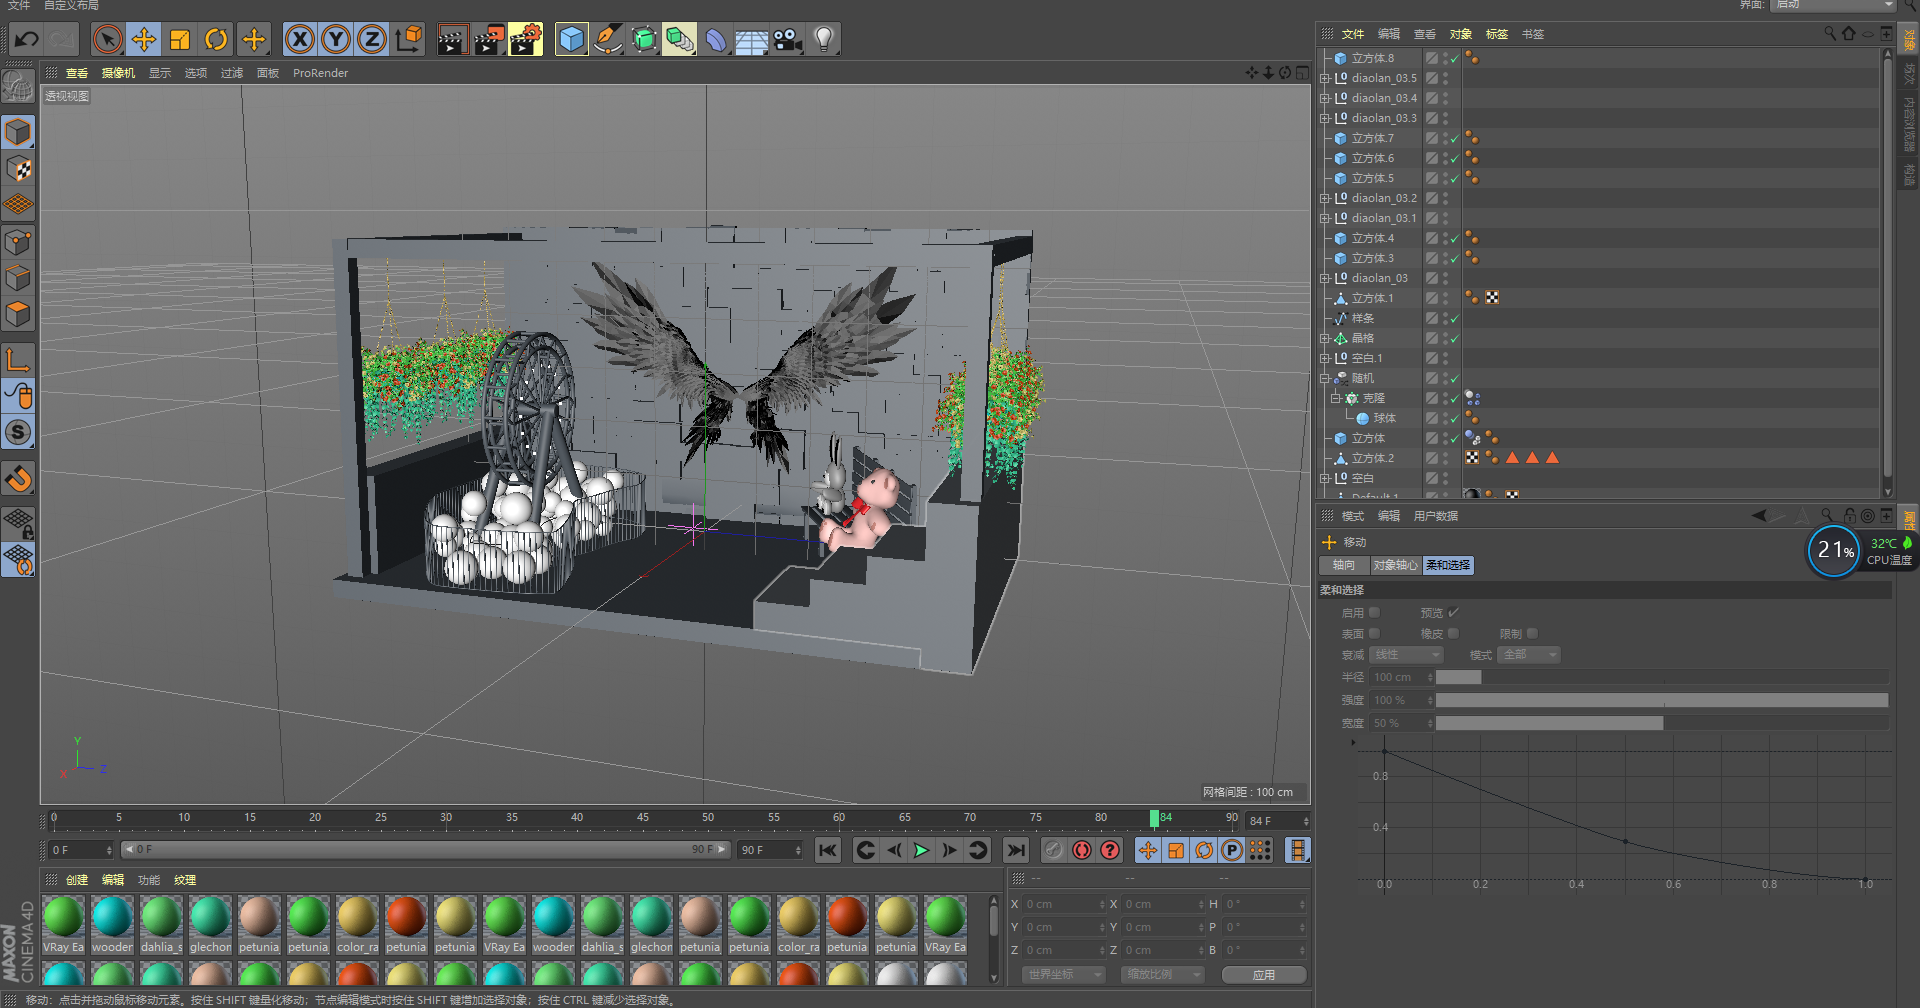Toggle the 表面 checkbox
Screen dimensions: 1920x1008
(x=1374, y=634)
